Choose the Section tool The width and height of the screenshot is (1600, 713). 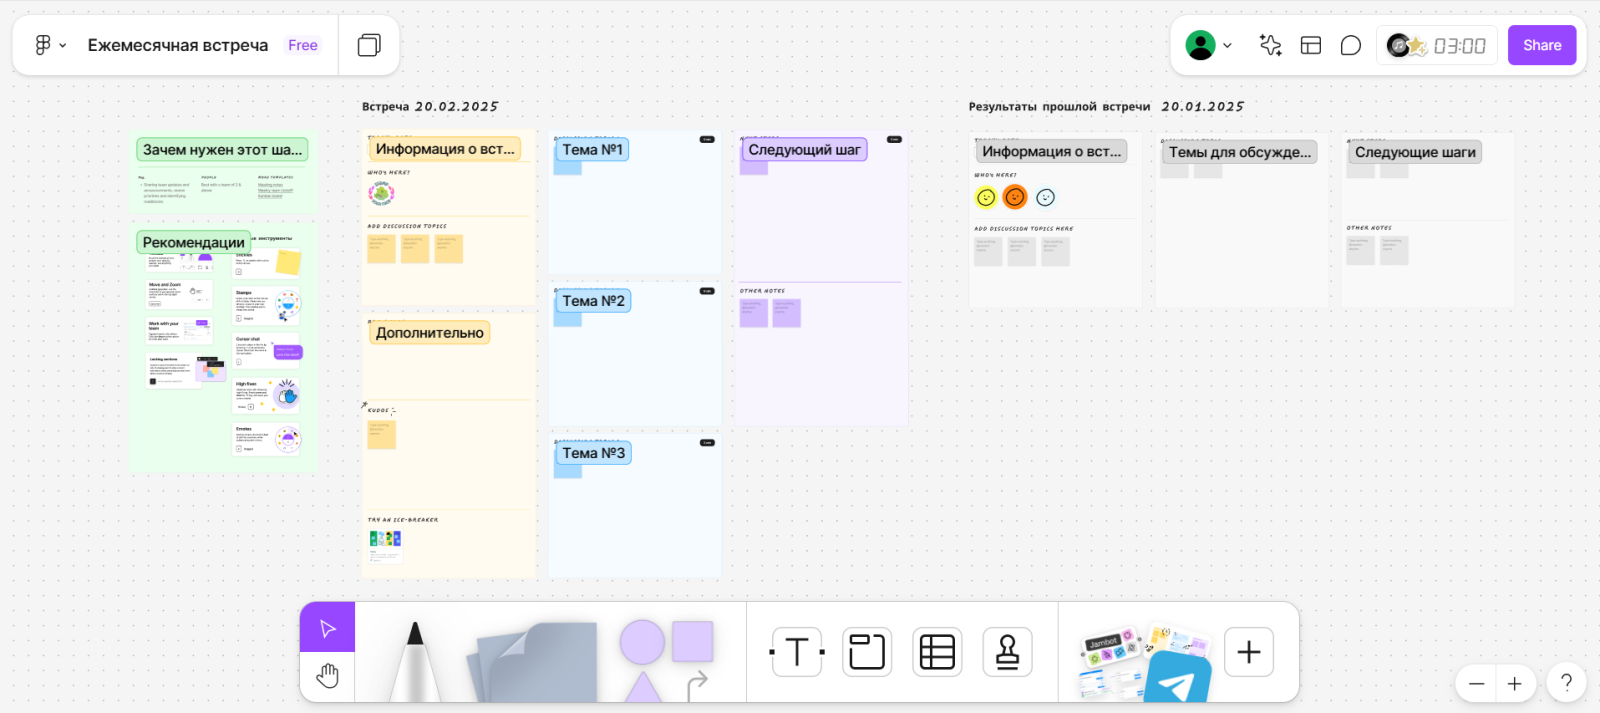click(867, 652)
